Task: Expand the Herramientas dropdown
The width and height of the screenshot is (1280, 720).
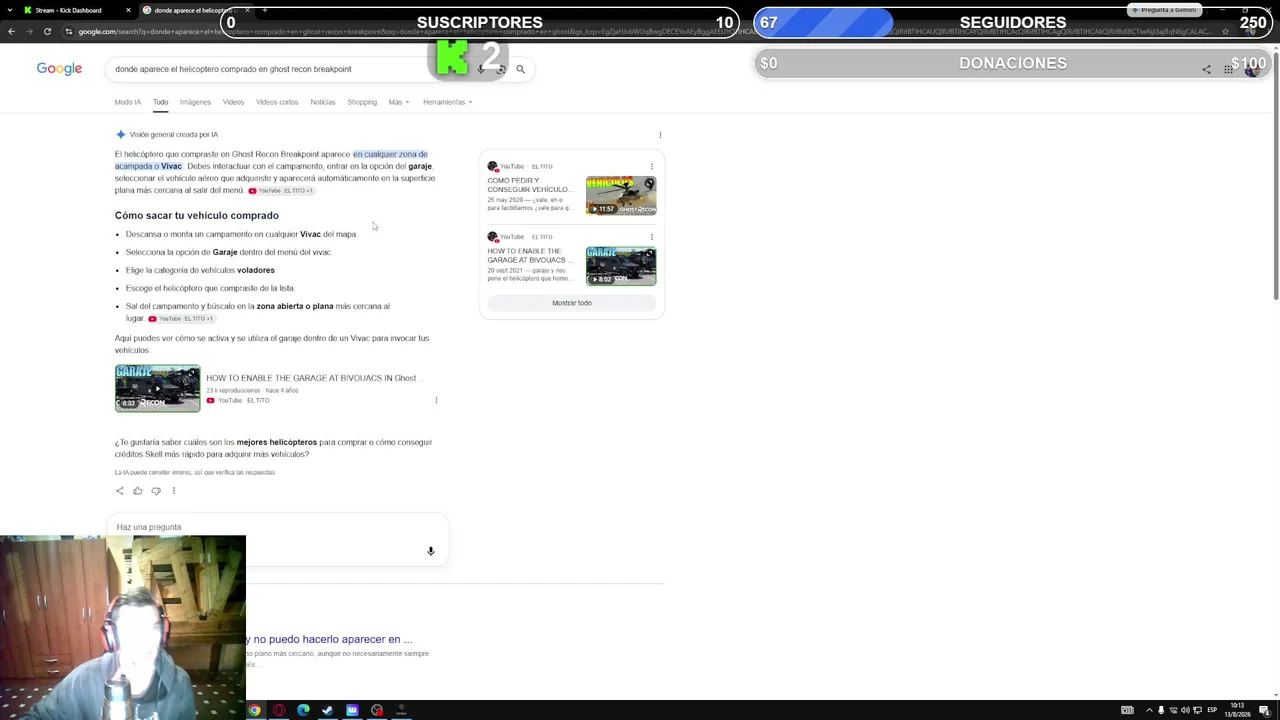Action: [x=447, y=102]
